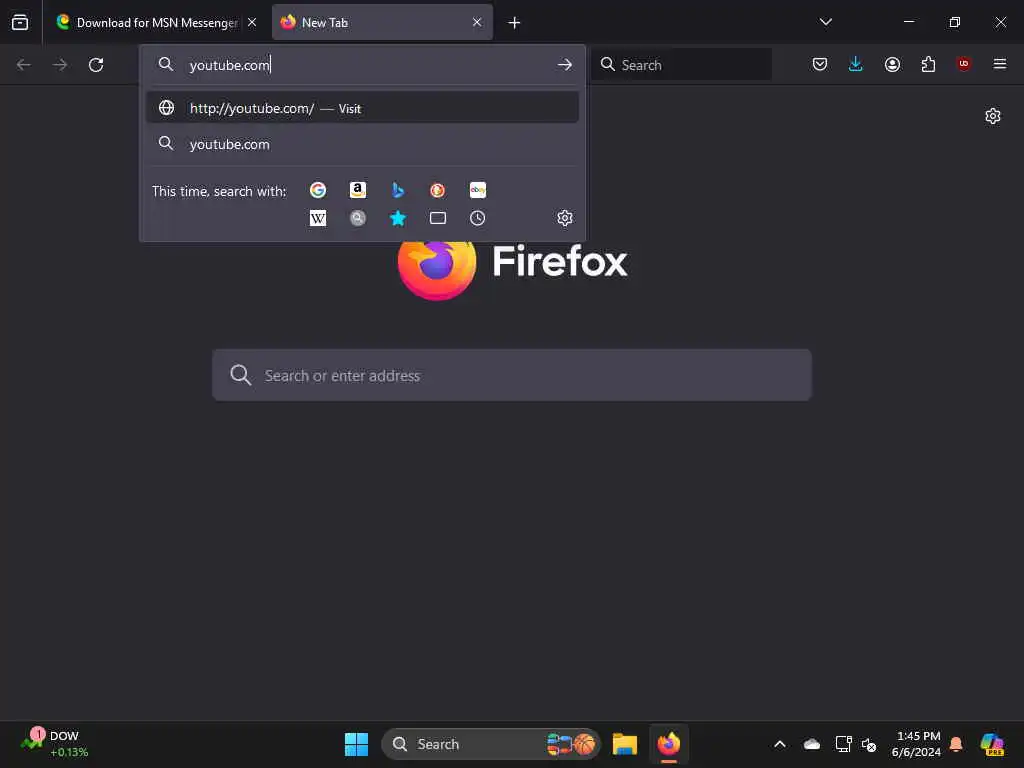Open the OneDrive cloud tray icon
Viewport: 1024px width, 768px height.
[812, 744]
